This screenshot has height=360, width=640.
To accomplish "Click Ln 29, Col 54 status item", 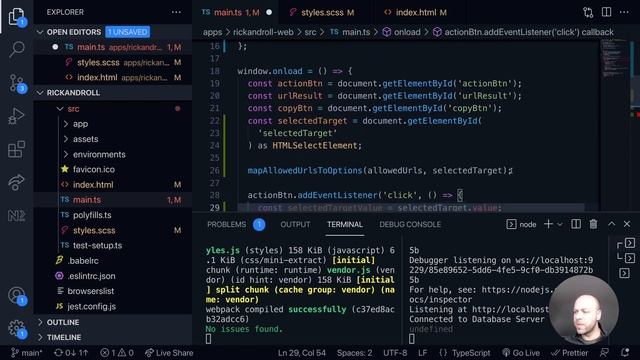I will [302, 353].
